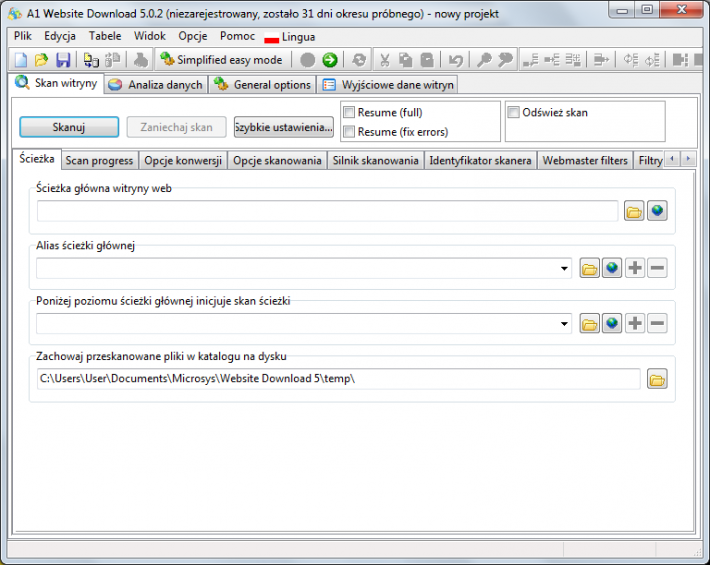Click the scissors cut icon

coord(385,60)
